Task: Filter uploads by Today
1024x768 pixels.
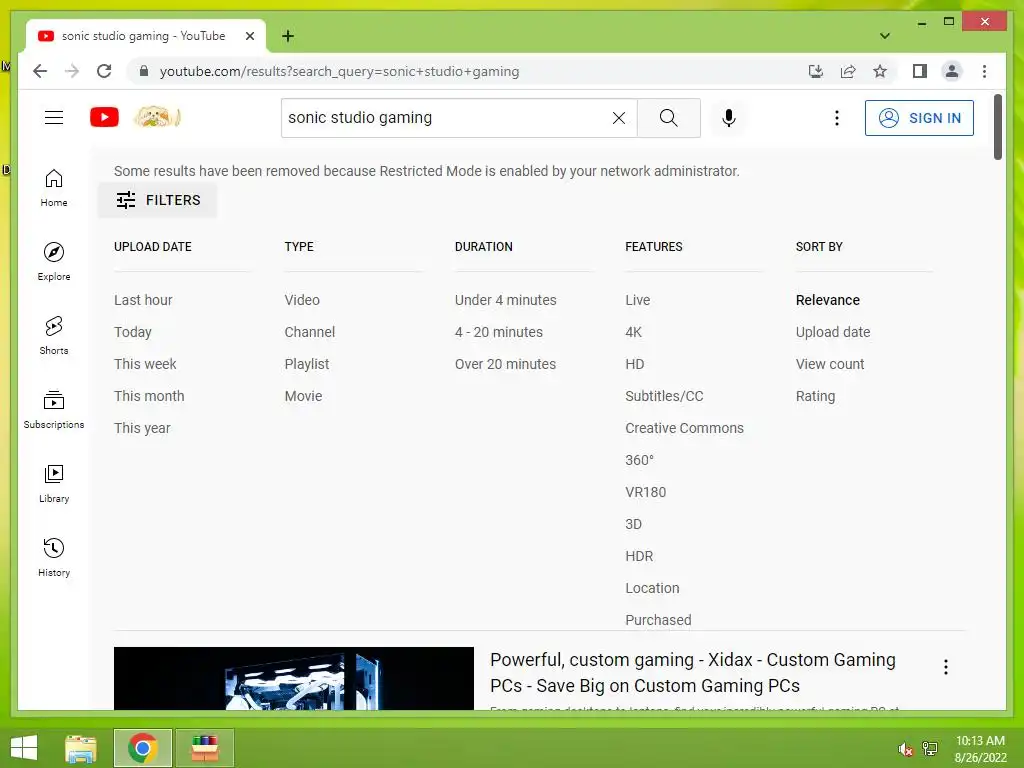Action: click(x=133, y=332)
